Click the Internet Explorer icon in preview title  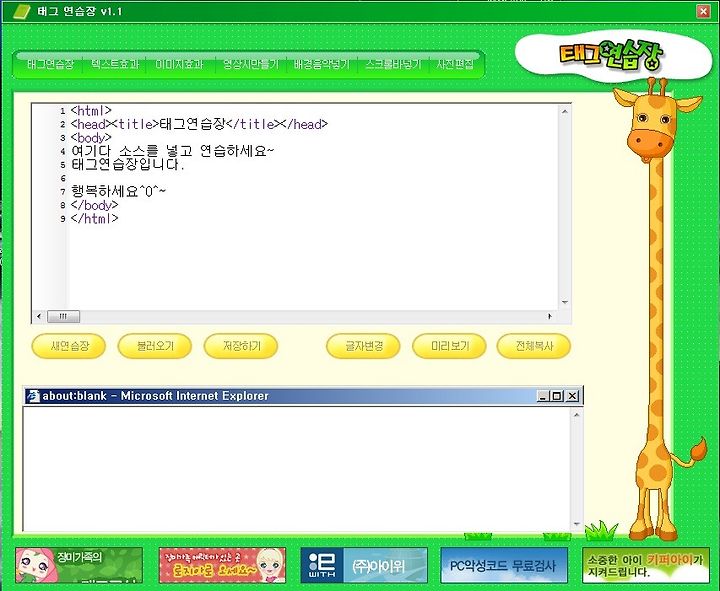pos(33,396)
